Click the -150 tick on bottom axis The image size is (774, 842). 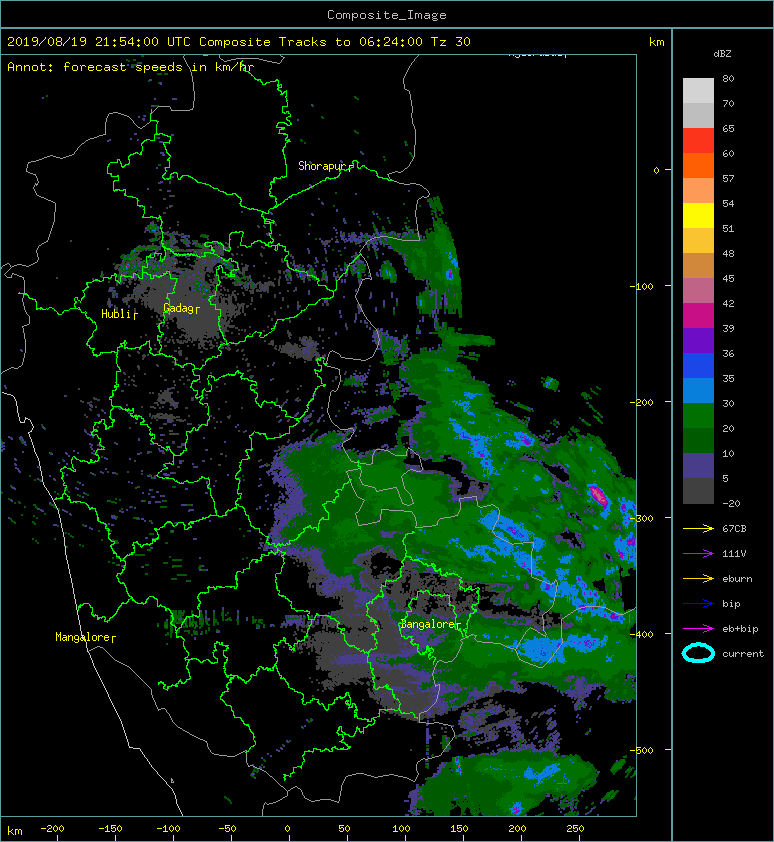coord(110,829)
